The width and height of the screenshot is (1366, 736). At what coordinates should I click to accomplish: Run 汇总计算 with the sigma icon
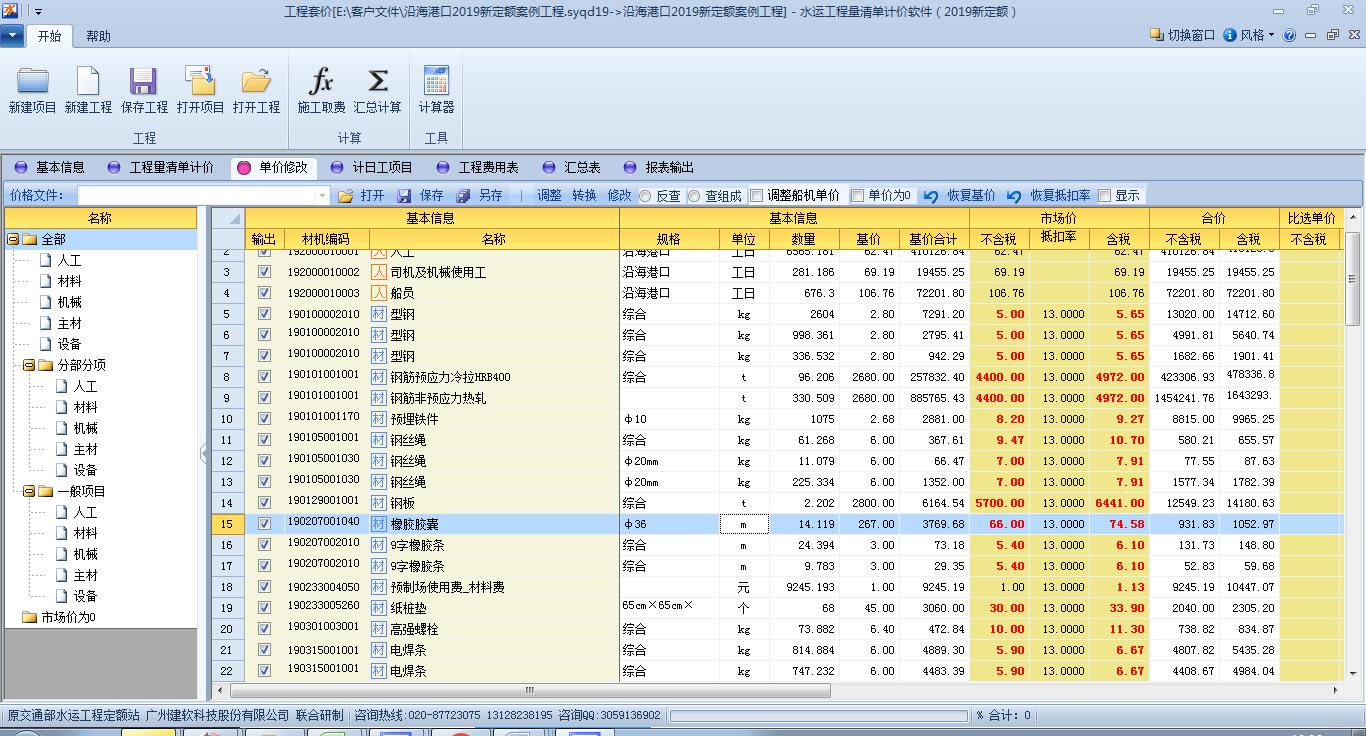point(377,81)
